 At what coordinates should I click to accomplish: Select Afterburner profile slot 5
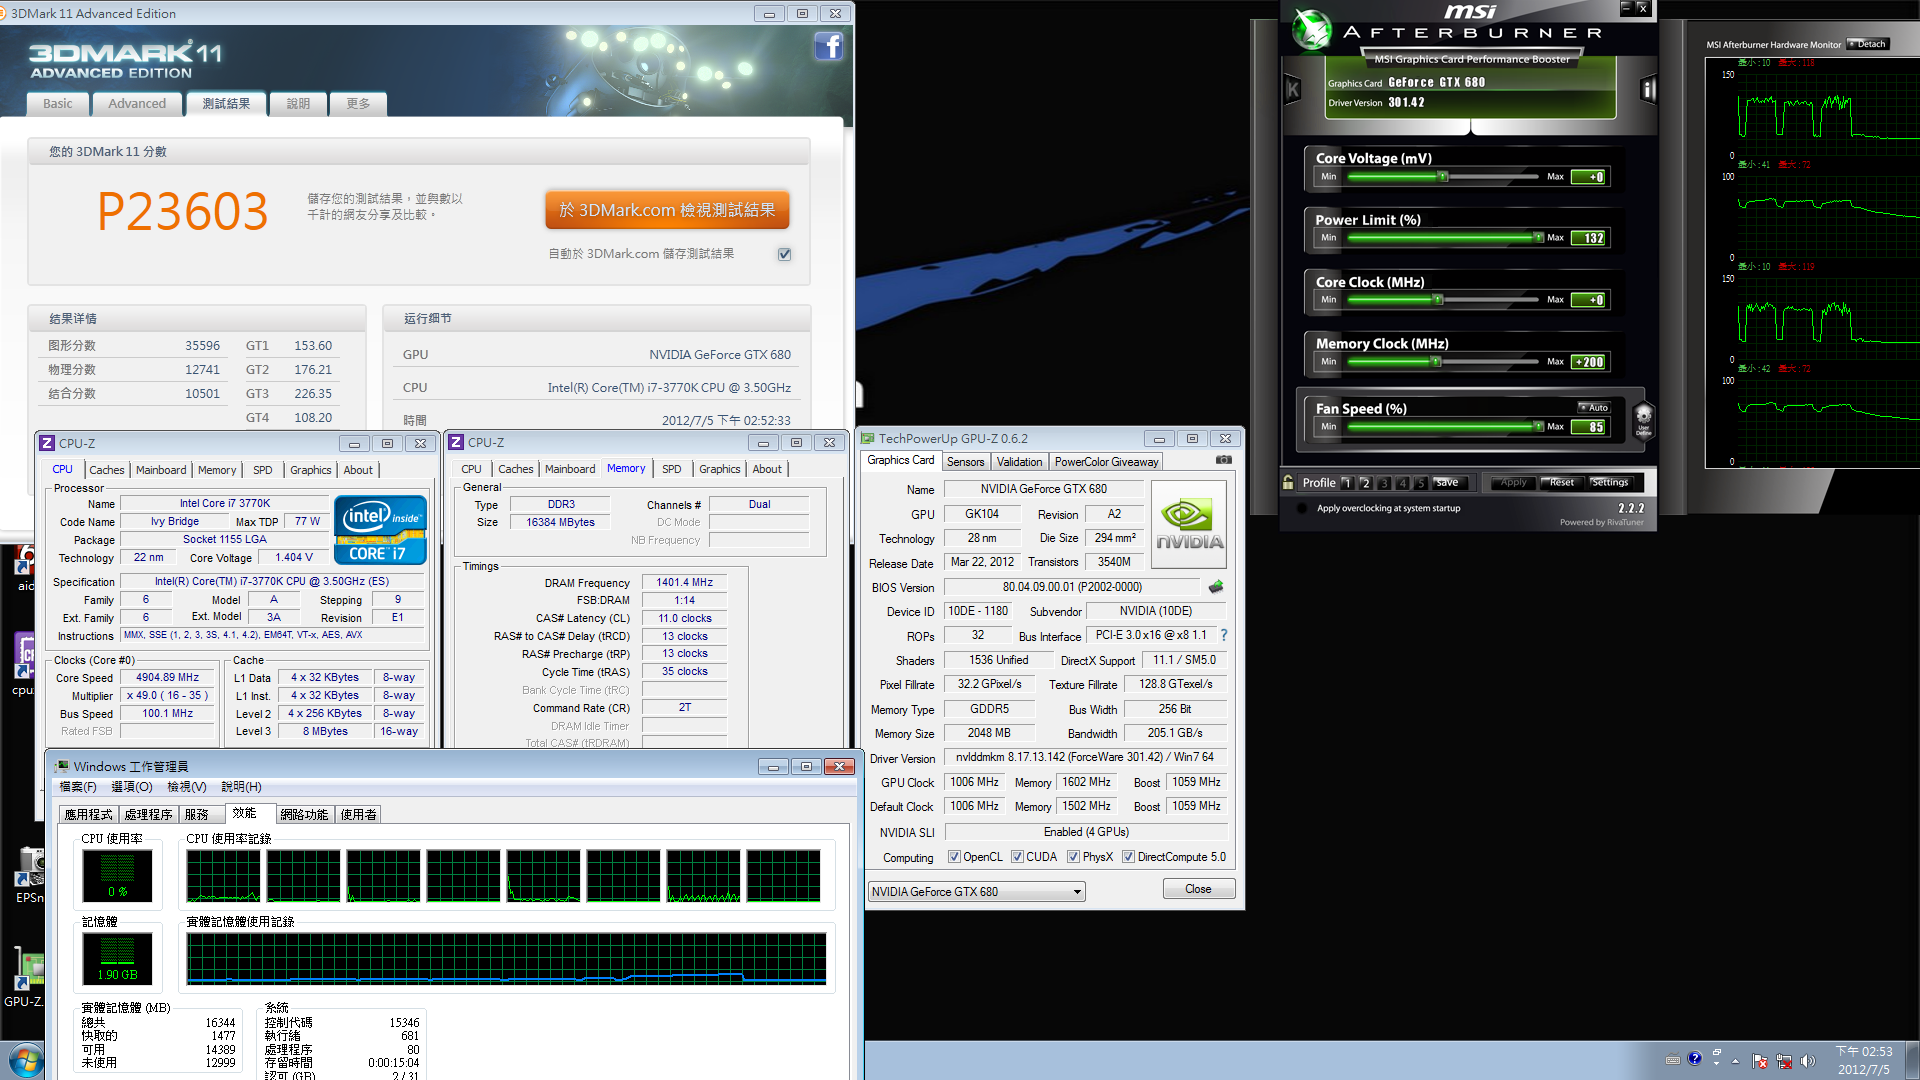pyautogui.click(x=1420, y=483)
